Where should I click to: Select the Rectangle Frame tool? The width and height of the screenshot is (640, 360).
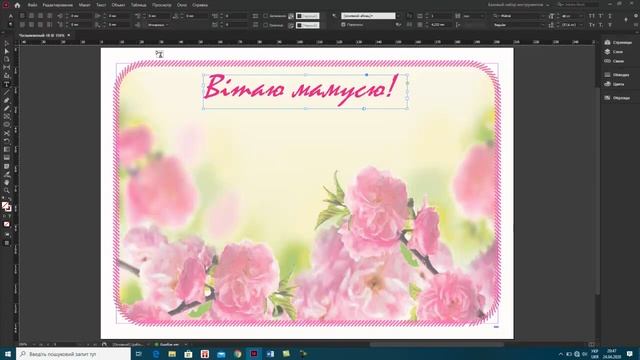[6, 117]
